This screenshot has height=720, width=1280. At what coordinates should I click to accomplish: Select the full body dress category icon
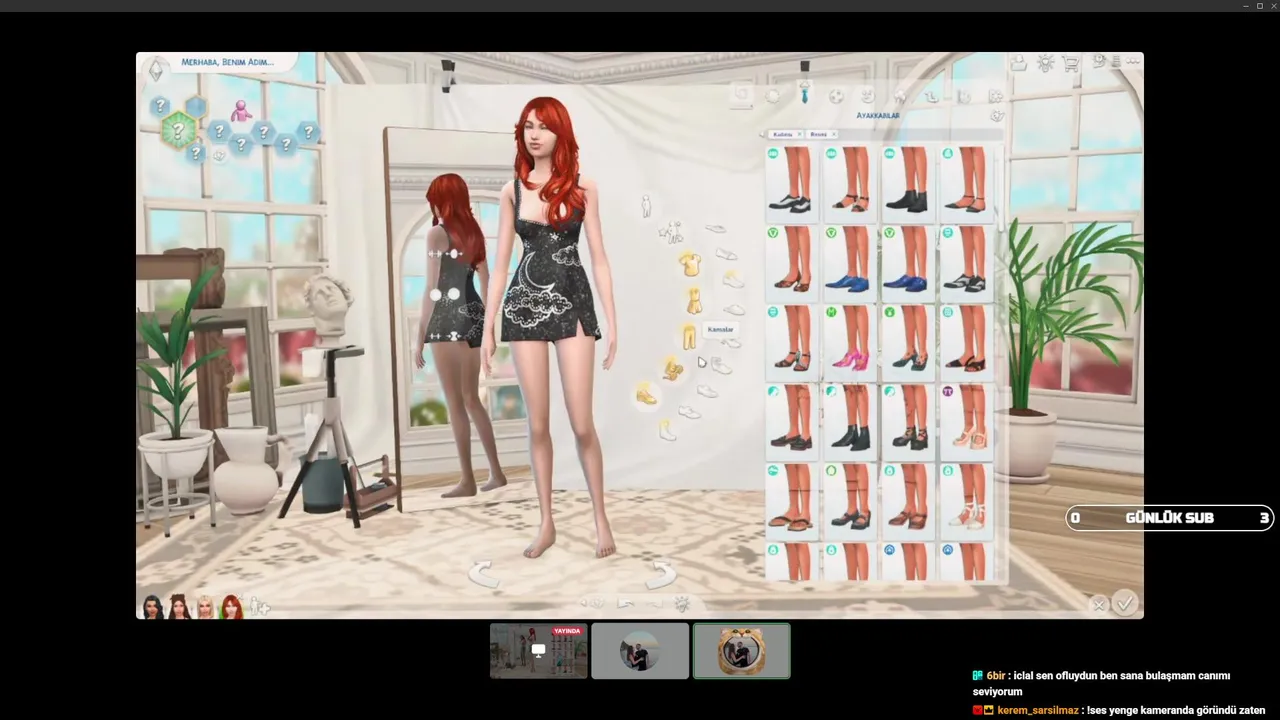point(693,300)
